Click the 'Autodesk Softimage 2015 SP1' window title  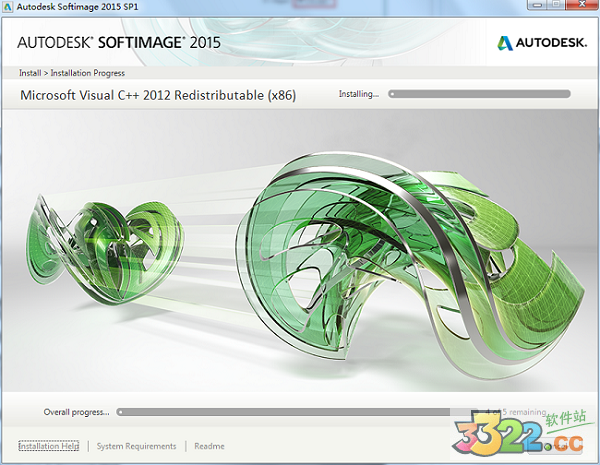click(x=77, y=7)
